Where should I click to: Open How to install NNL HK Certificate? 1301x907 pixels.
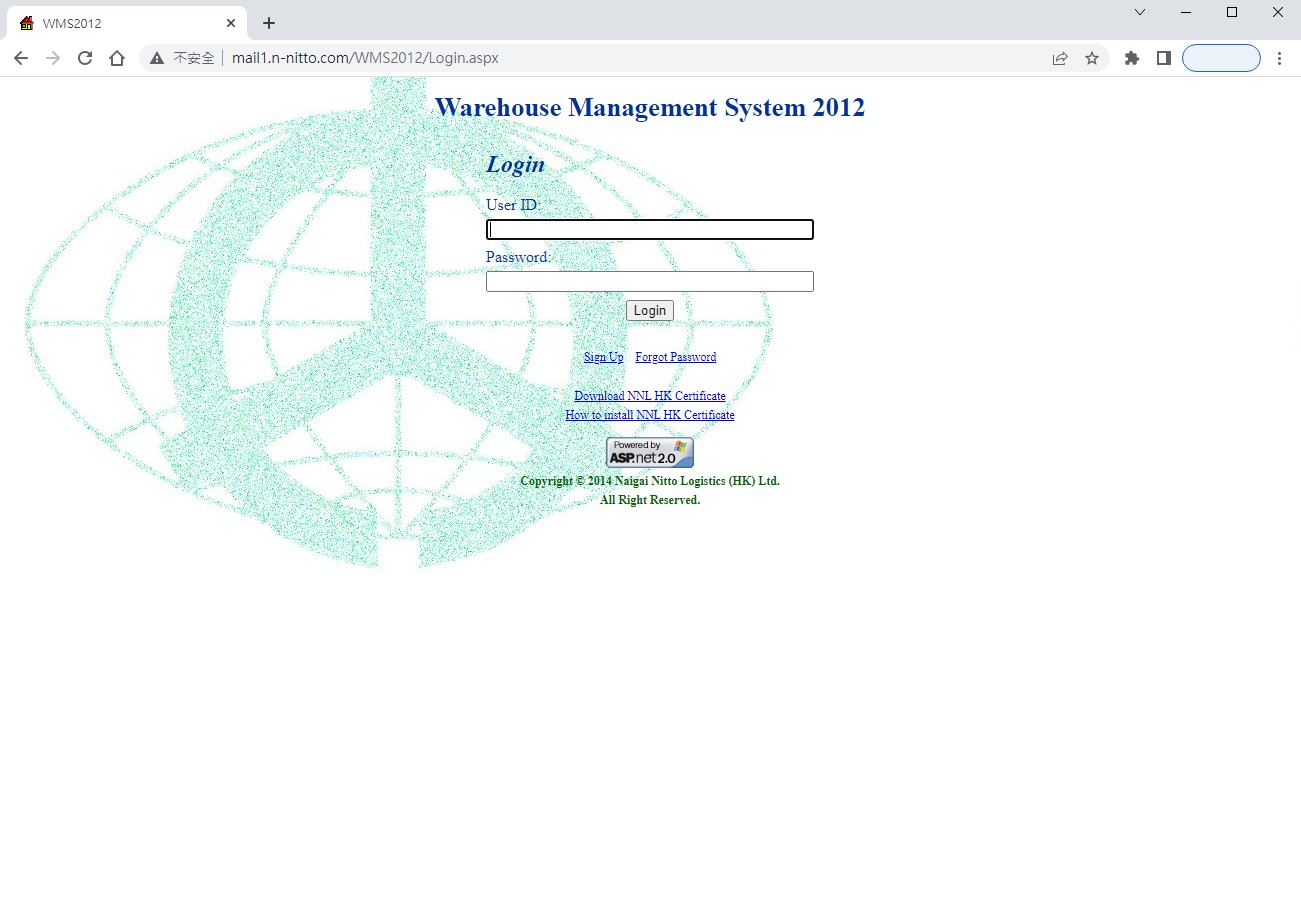[x=650, y=415]
